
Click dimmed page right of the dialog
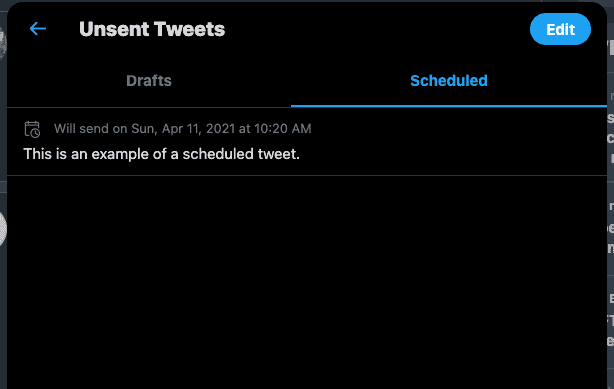(610, 196)
